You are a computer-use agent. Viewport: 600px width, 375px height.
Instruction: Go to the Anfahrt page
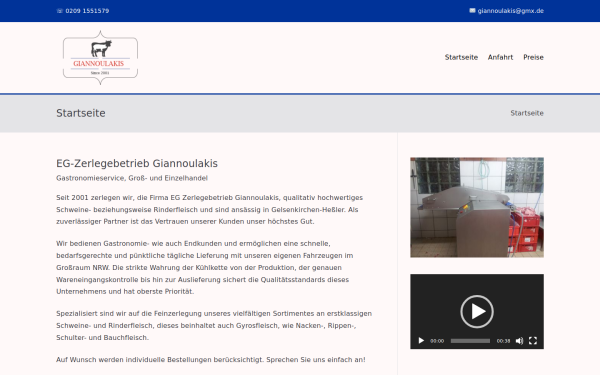[500, 57]
